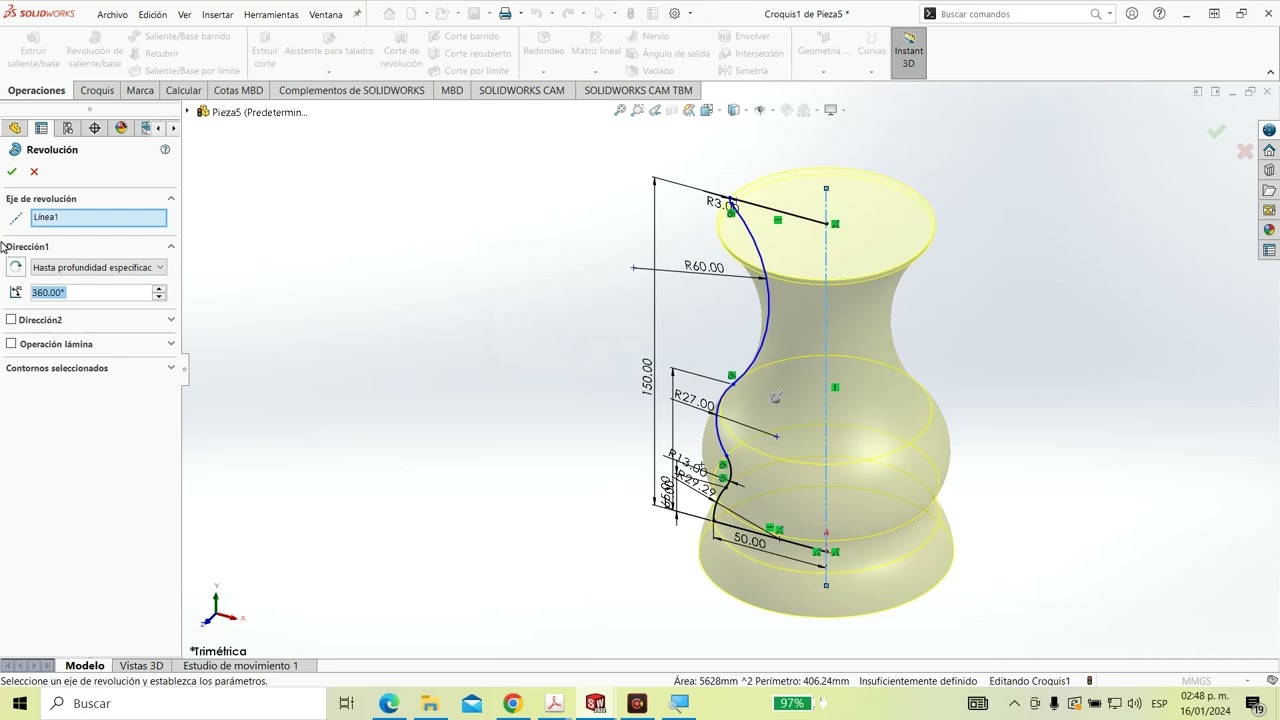Open Appearances sphere in task pane
1280x720 pixels.
click(x=1269, y=230)
